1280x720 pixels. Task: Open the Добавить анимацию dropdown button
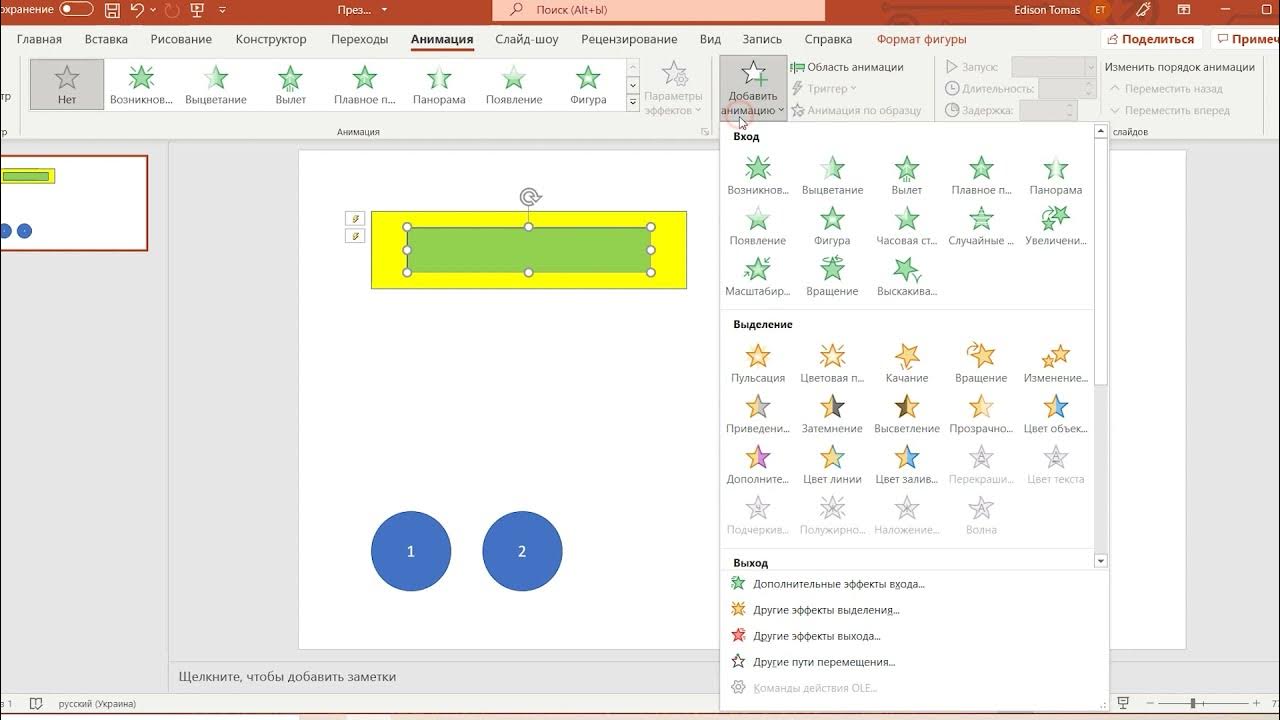(x=753, y=88)
